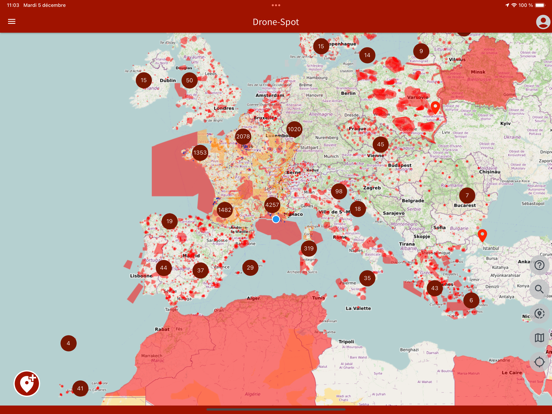Tap the Tripoli city label
Image resolution: width=552 pixels, height=414 pixels.
(x=346, y=341)
